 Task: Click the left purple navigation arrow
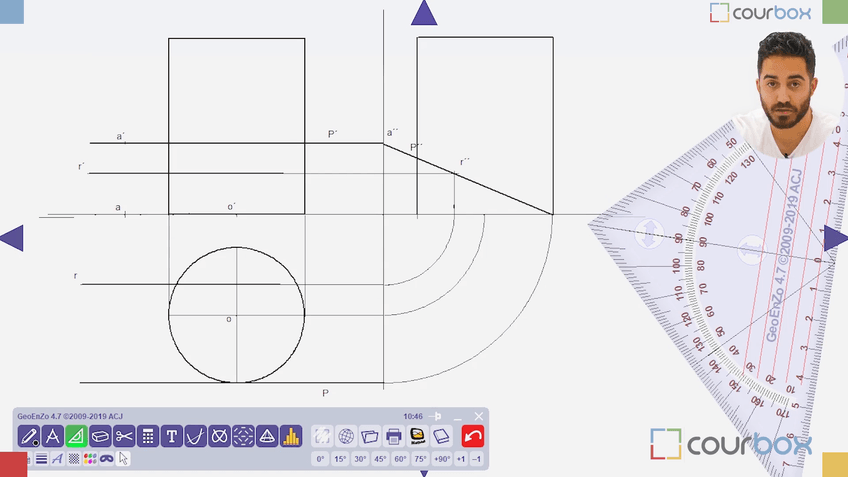12,238
